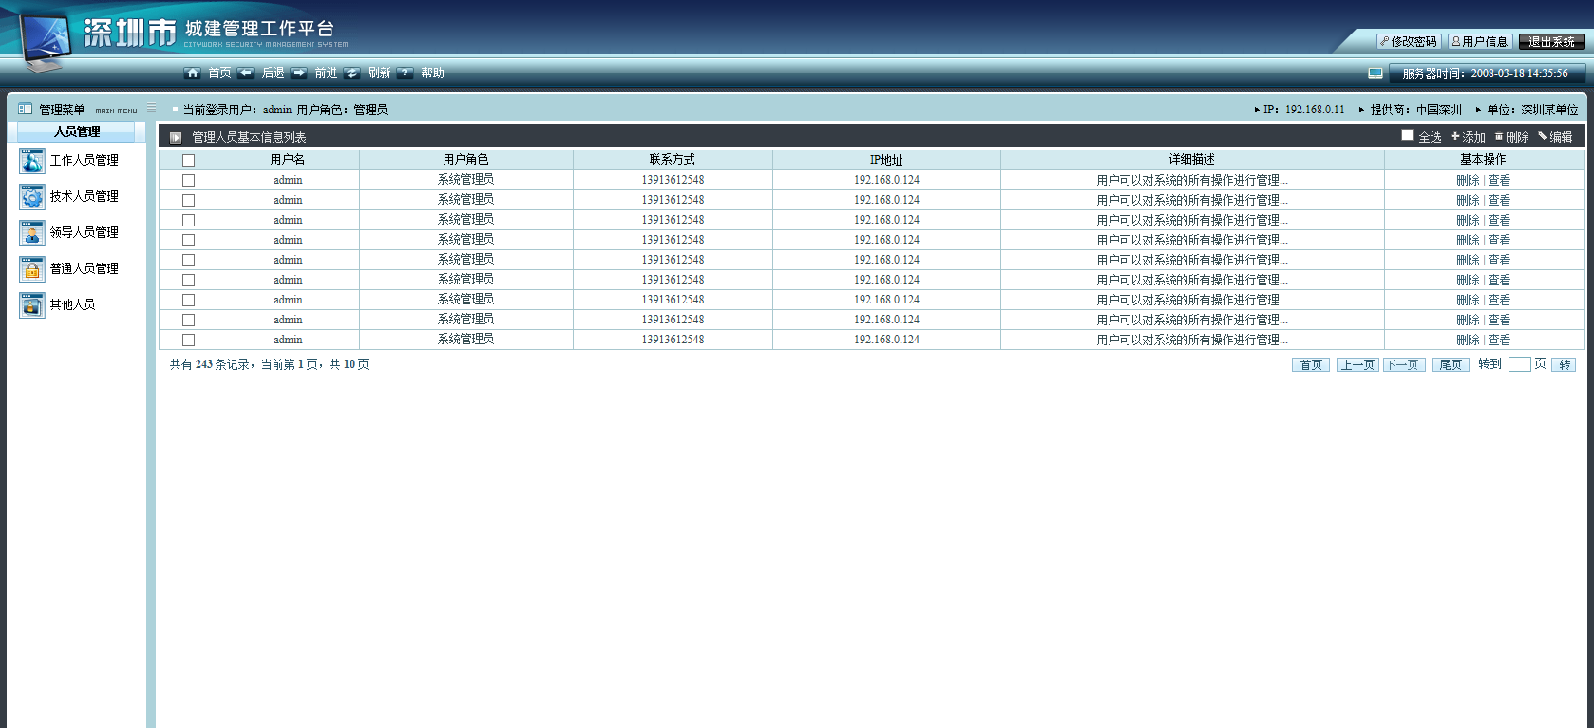Click the refresh icon beside 刷新

tap(352, 73)
